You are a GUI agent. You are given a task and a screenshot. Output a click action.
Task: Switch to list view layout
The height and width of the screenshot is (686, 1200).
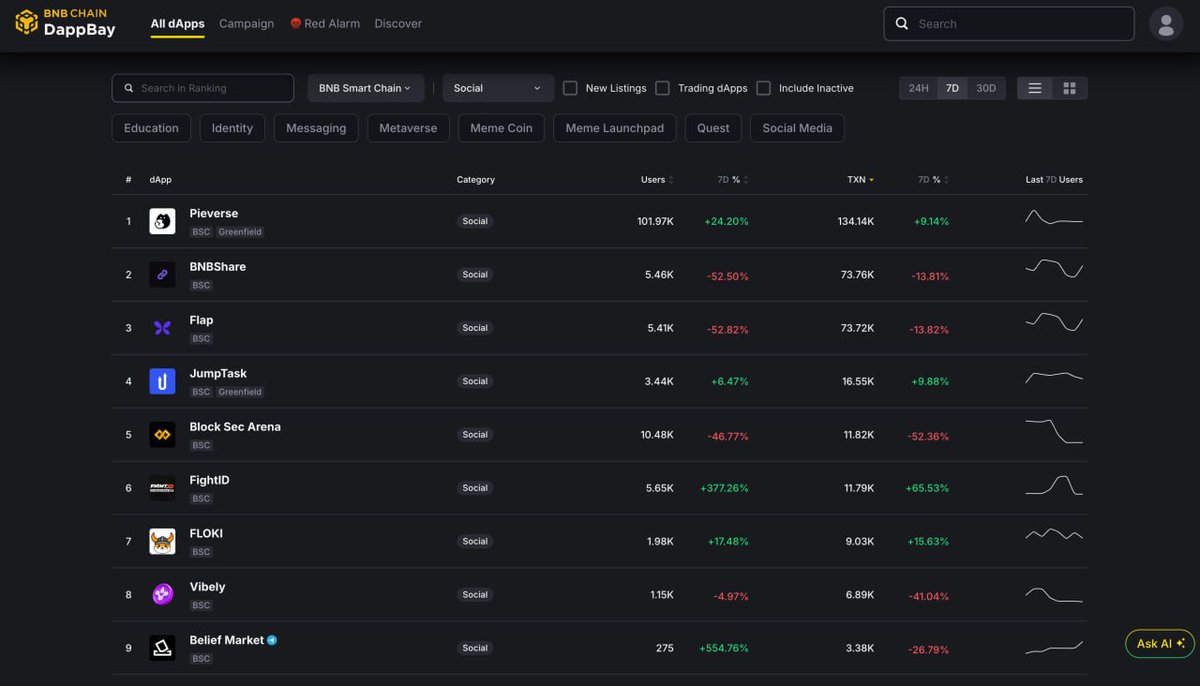1035,88
